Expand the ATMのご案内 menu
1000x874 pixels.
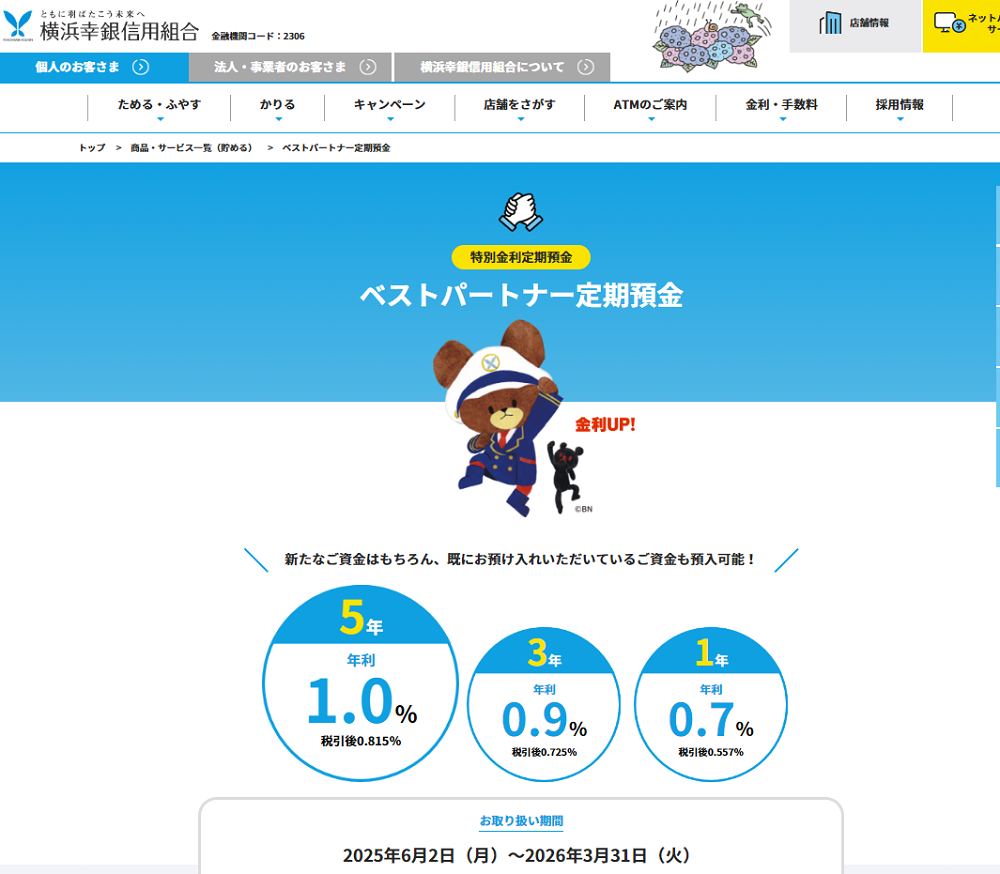(650, 107)
